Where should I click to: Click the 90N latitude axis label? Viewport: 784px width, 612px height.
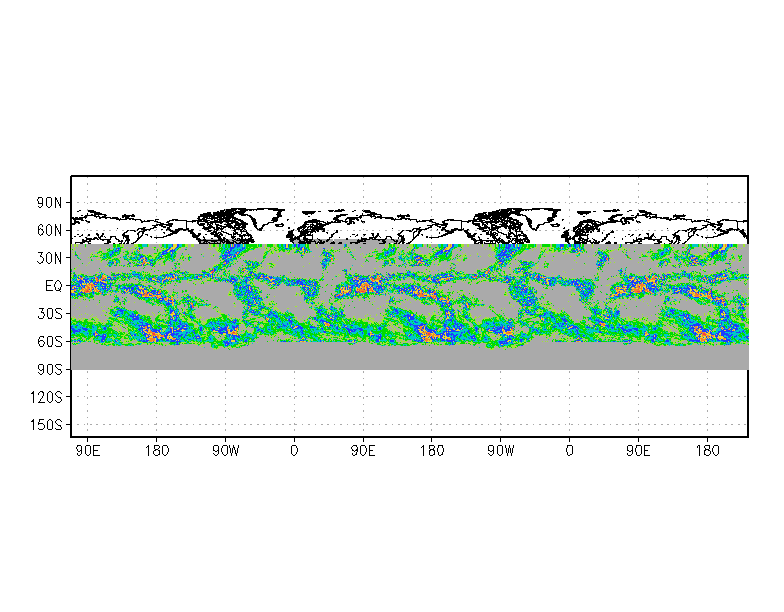point(49,203)
